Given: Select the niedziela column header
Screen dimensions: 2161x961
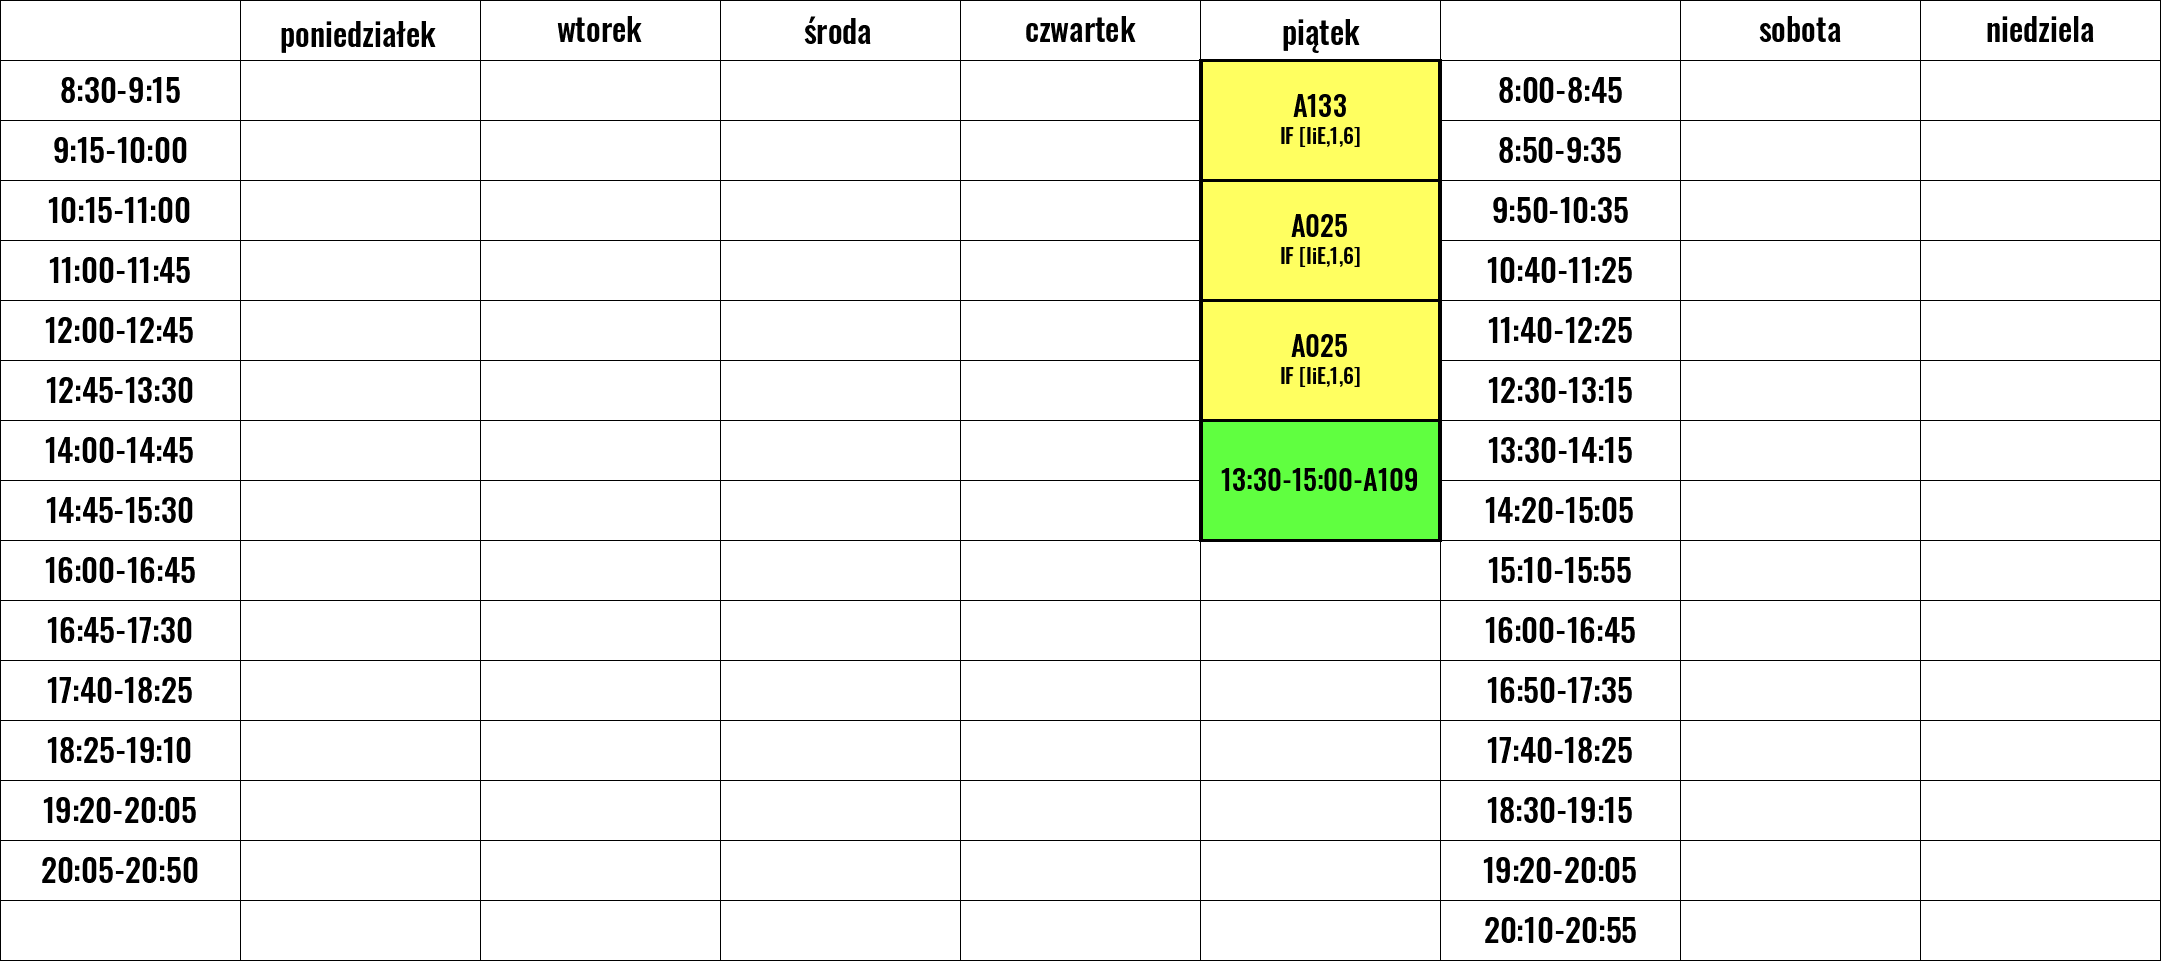Looking at the screenshot, I should (x=2040, y=31).
